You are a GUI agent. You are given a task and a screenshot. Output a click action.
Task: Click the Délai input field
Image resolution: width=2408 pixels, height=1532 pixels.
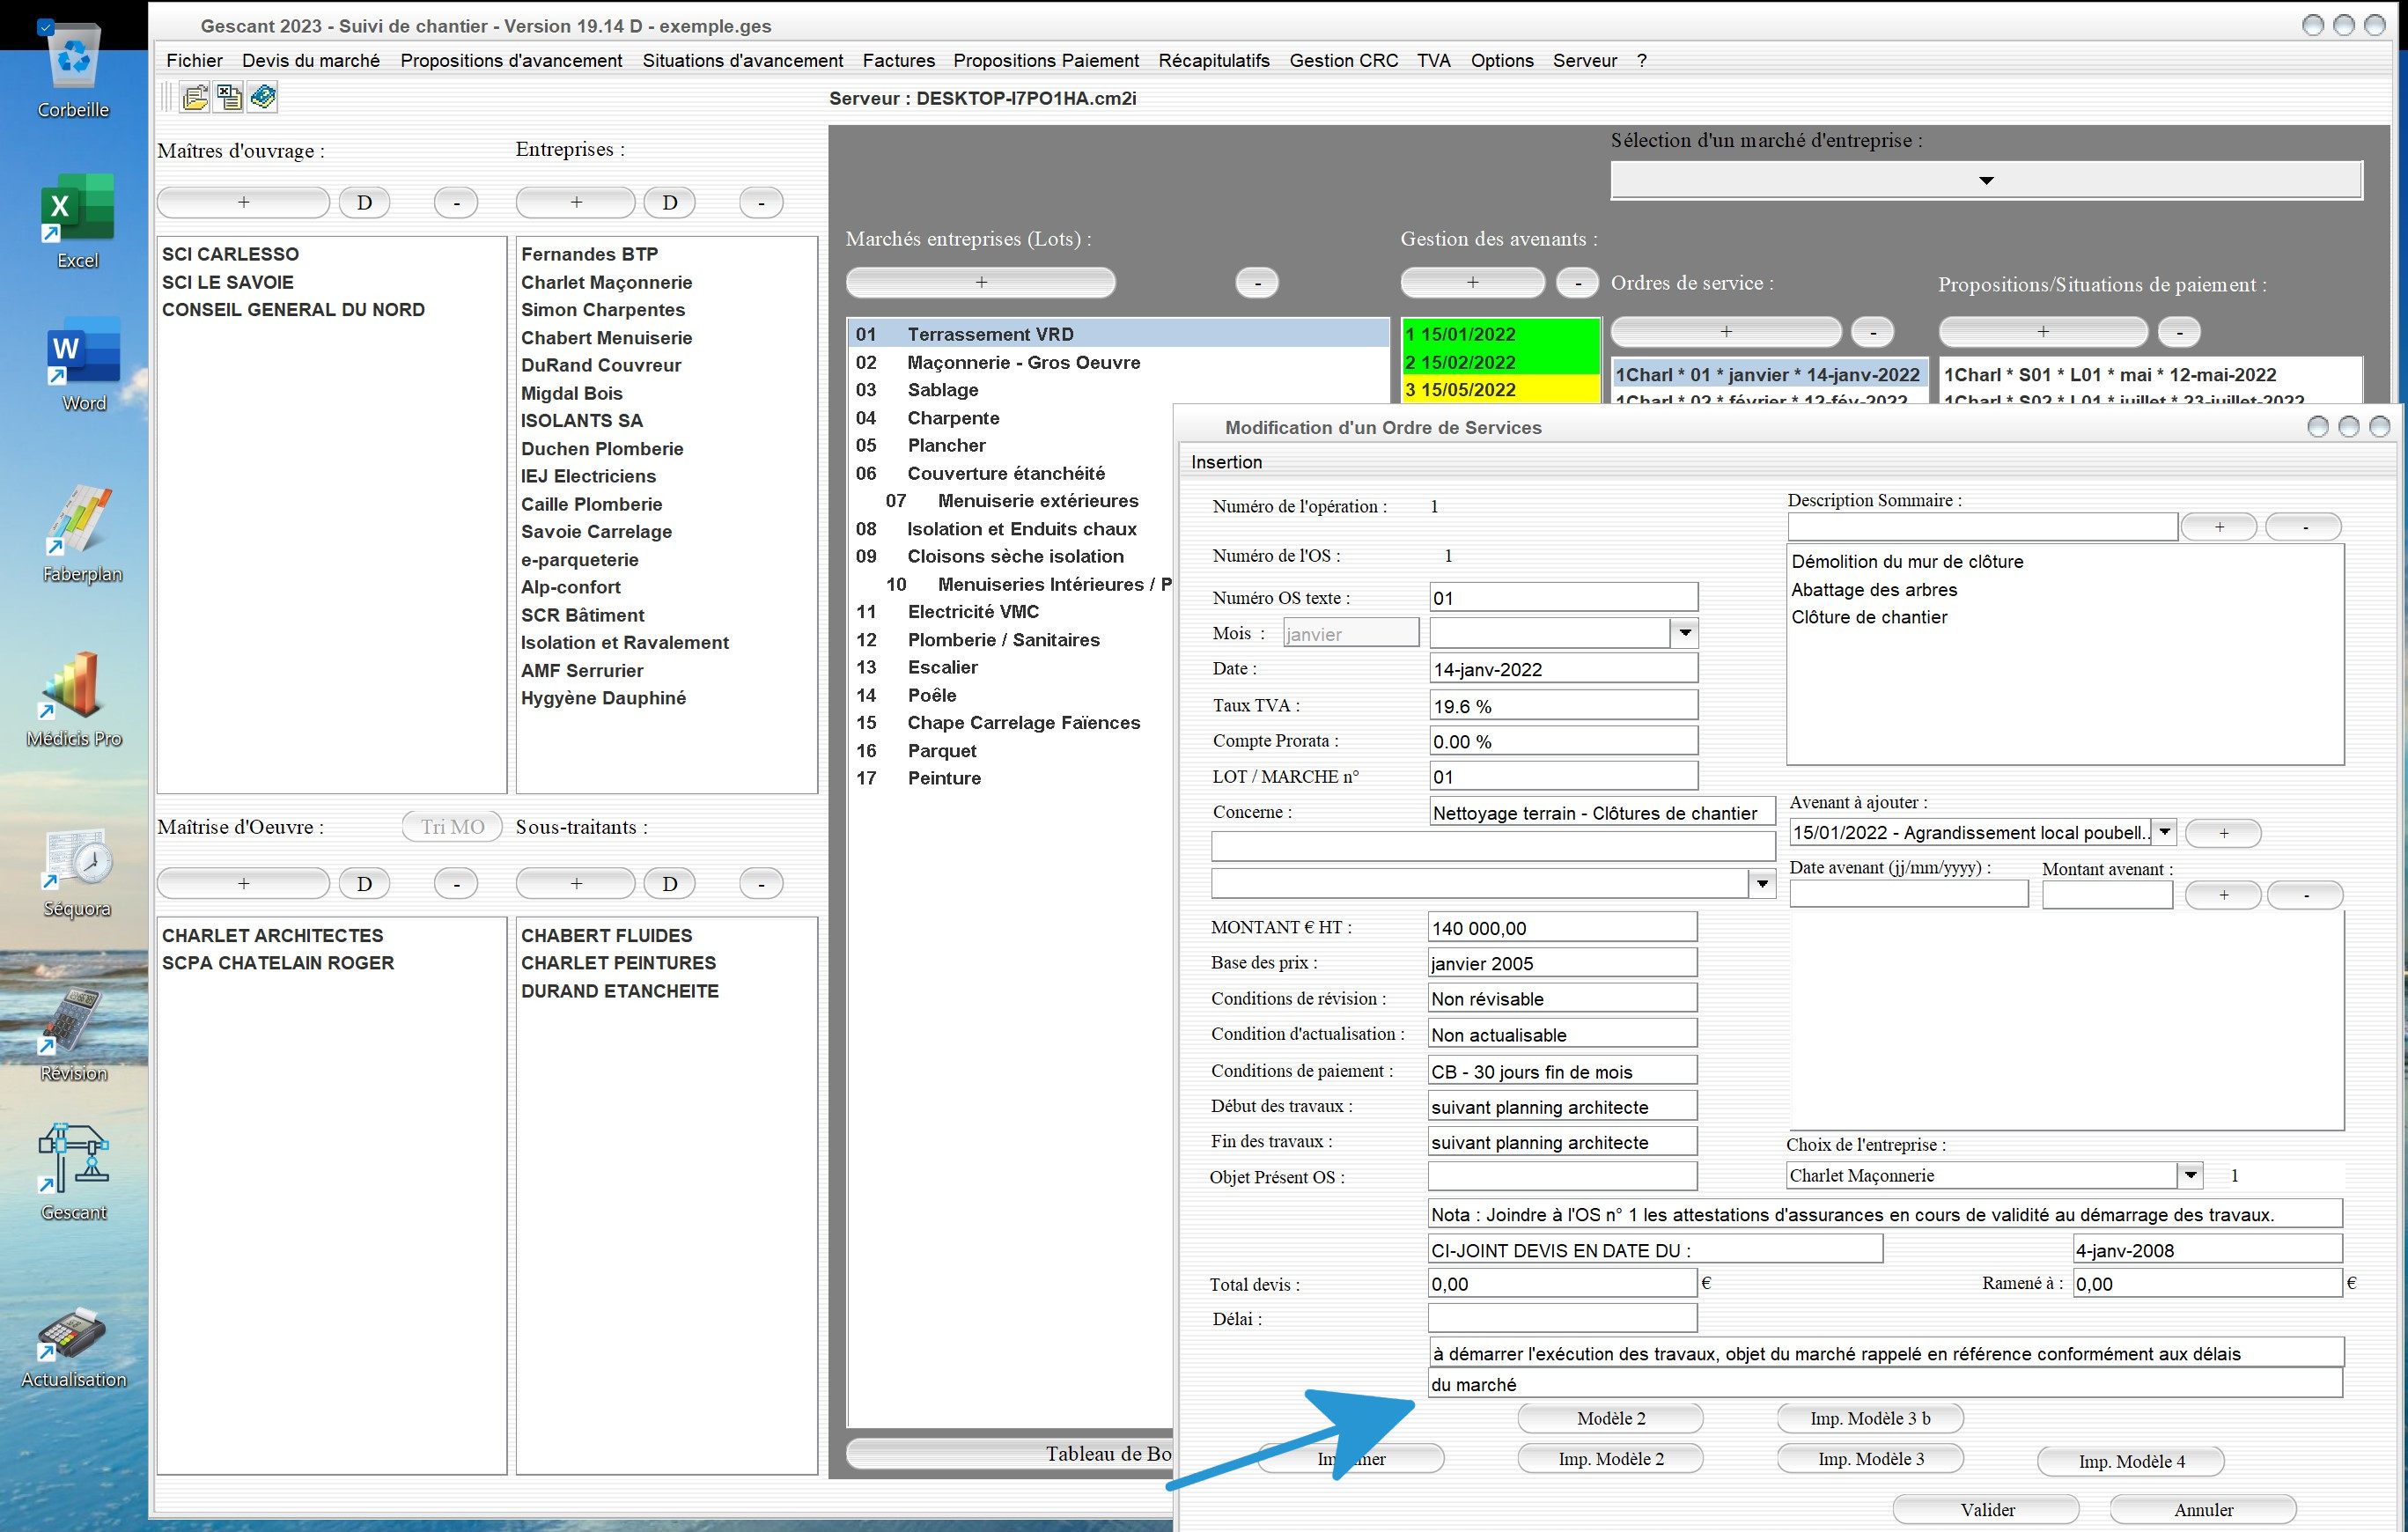[1562, 1318]
